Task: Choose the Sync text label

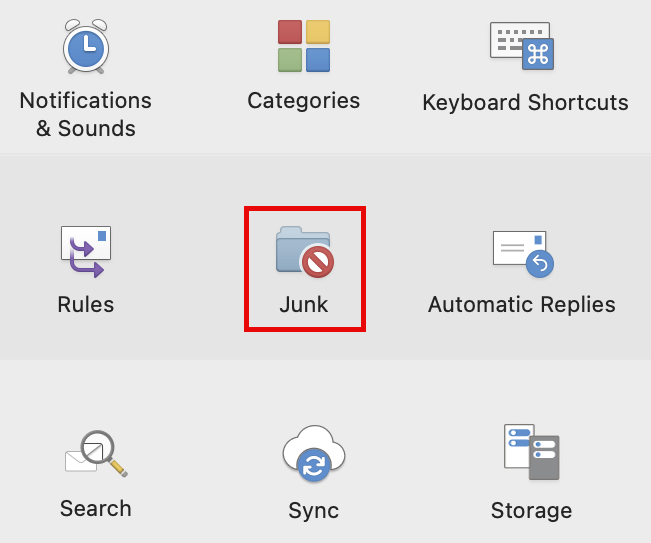Action: tap(313, 510)
